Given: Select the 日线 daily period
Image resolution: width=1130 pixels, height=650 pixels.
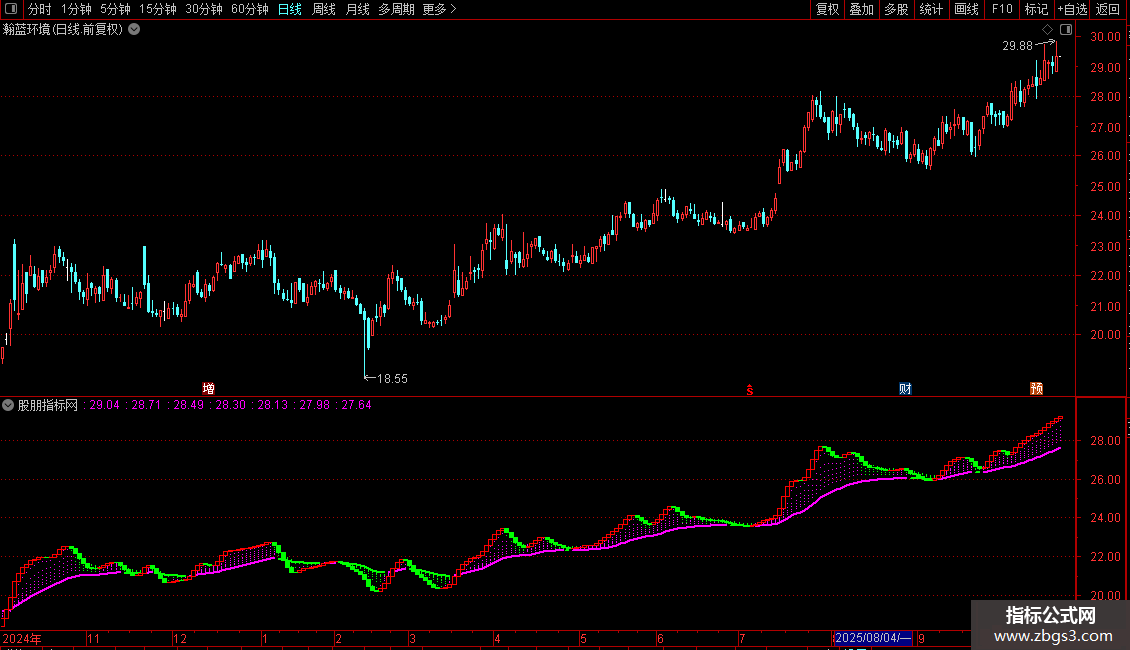Looking at the screenshot, I should (x=290, y=9).
